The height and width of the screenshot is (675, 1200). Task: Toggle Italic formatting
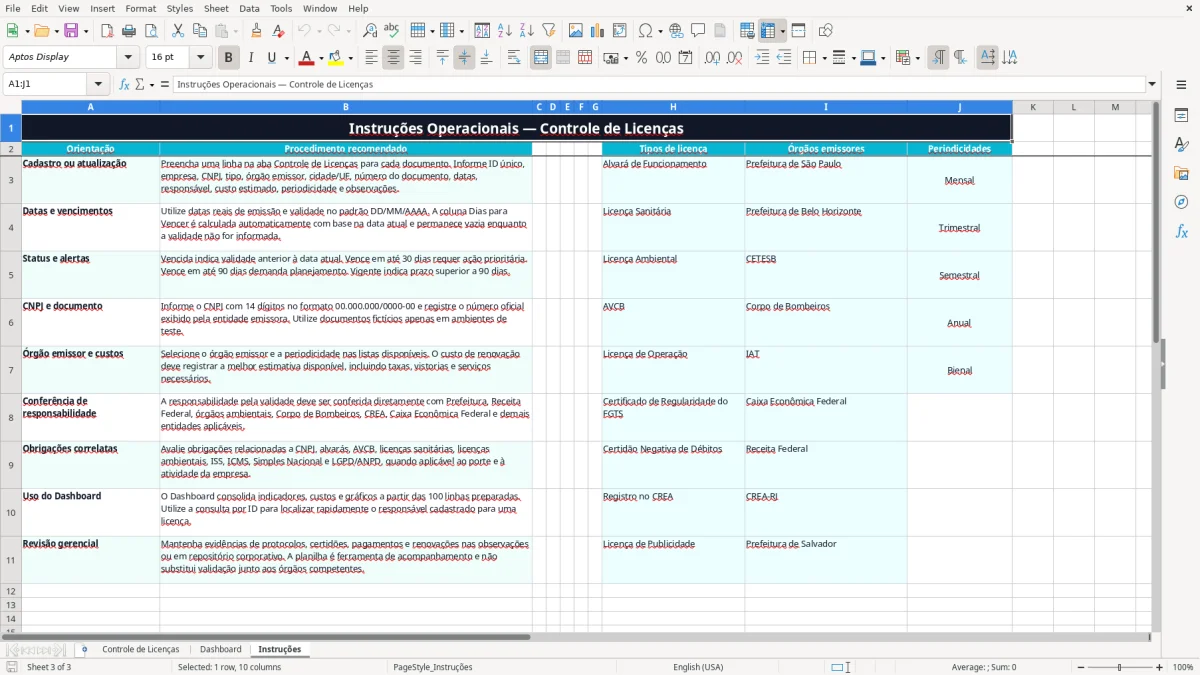pos(251,58)
